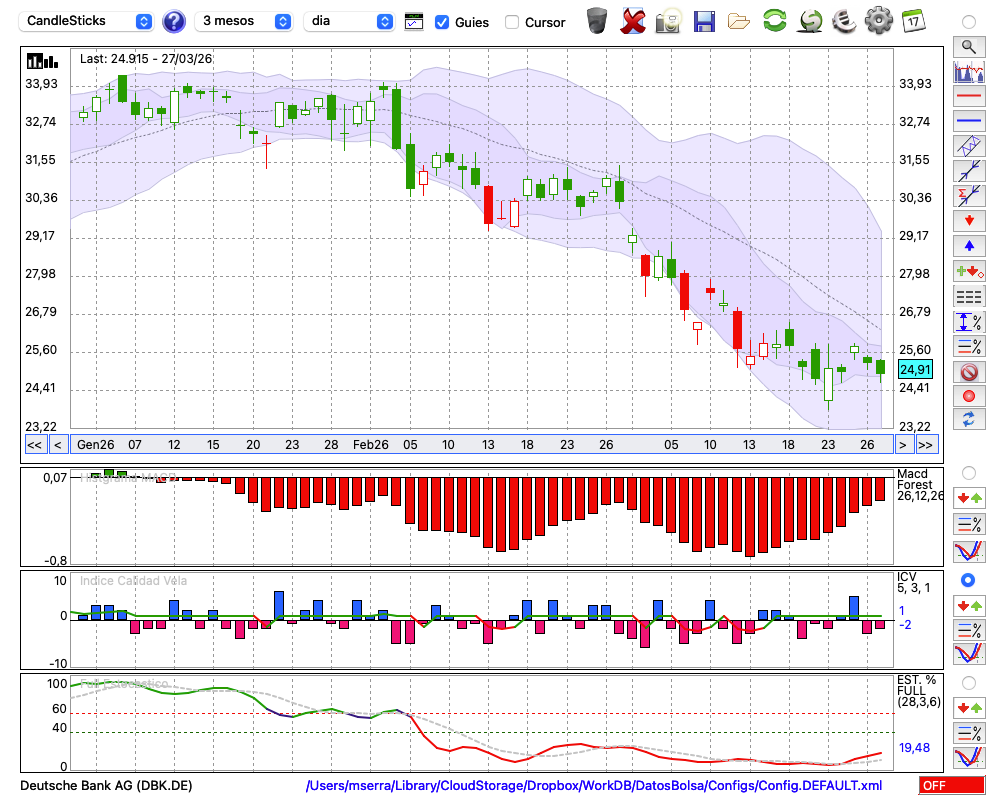Enable the Cursor checkbox
Screen dimensions: 1000x800
[512, 22]
